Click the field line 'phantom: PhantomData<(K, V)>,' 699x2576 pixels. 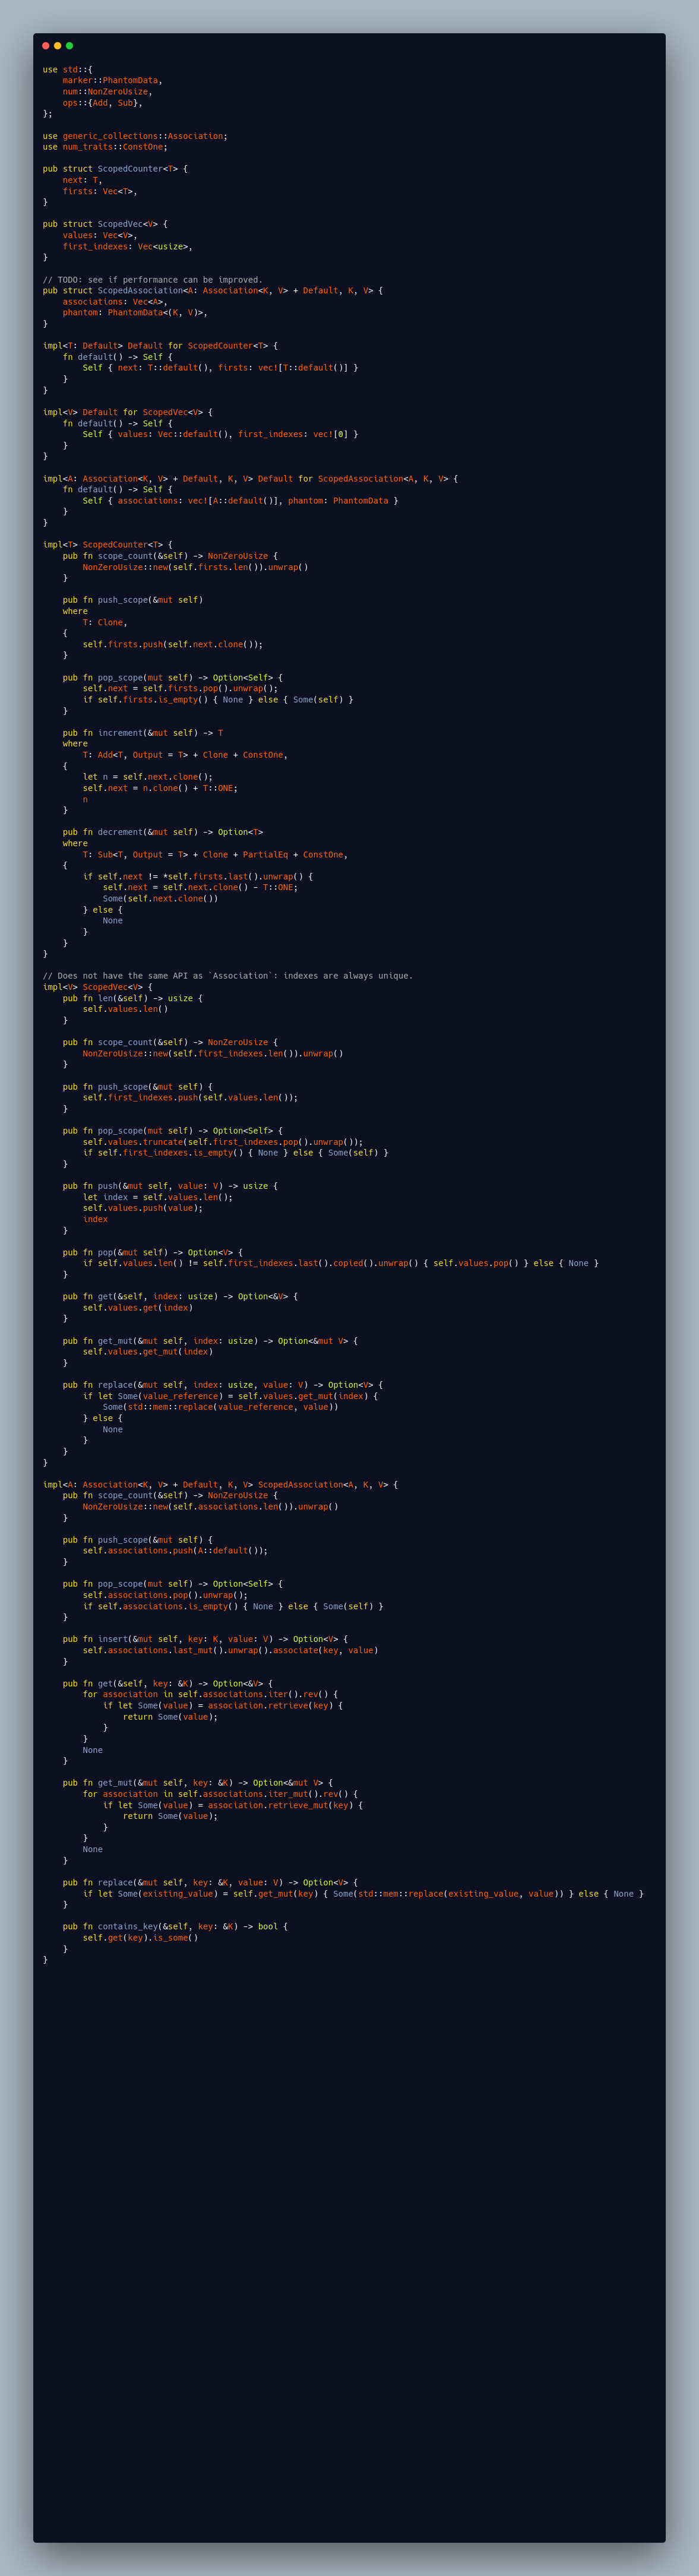pos(135,313)
